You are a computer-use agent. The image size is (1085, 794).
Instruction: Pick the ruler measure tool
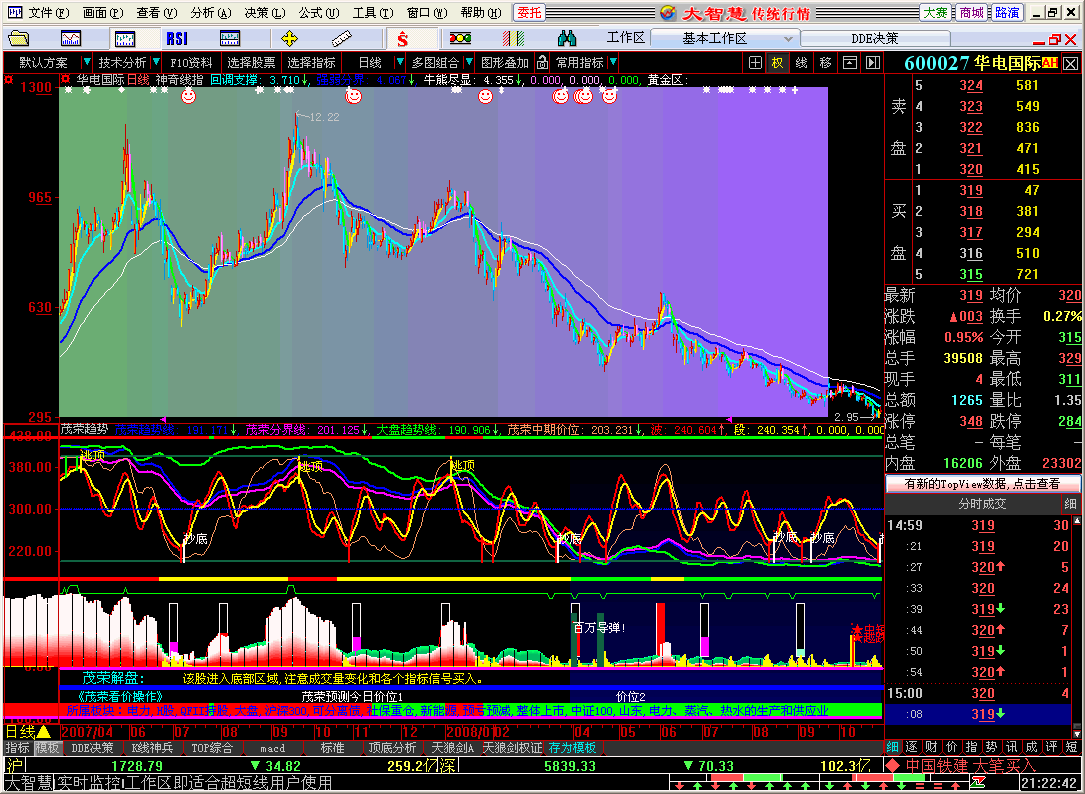pos(341,39)
